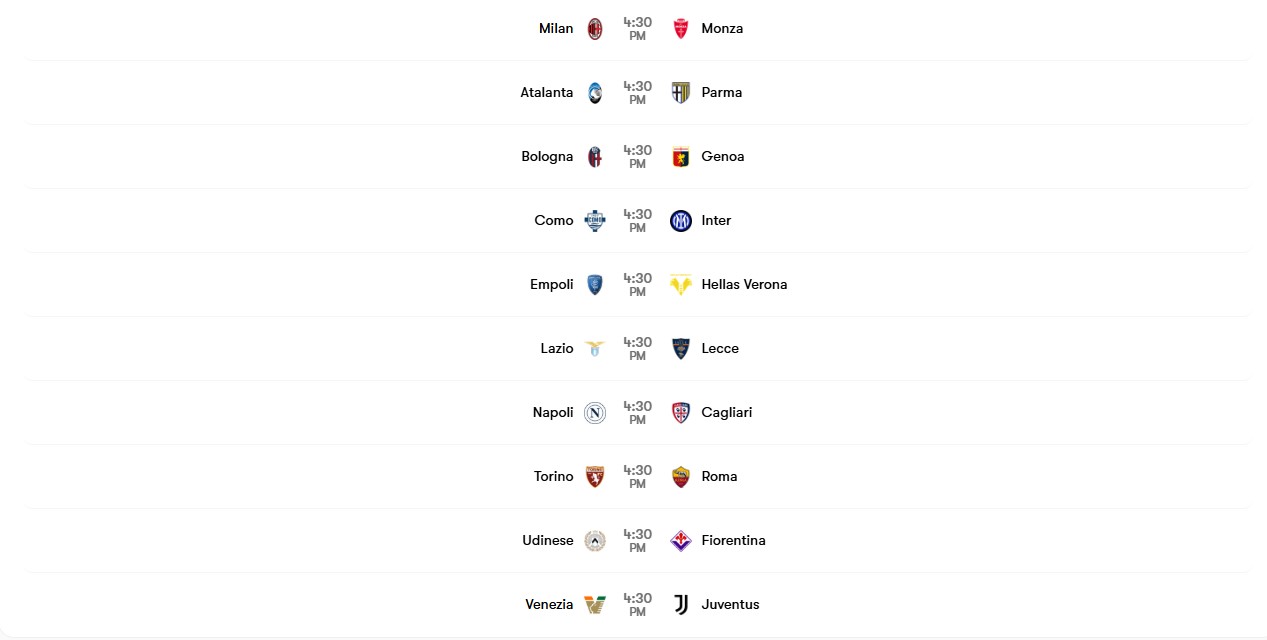Open the Bologna team name link

point(547,156)
